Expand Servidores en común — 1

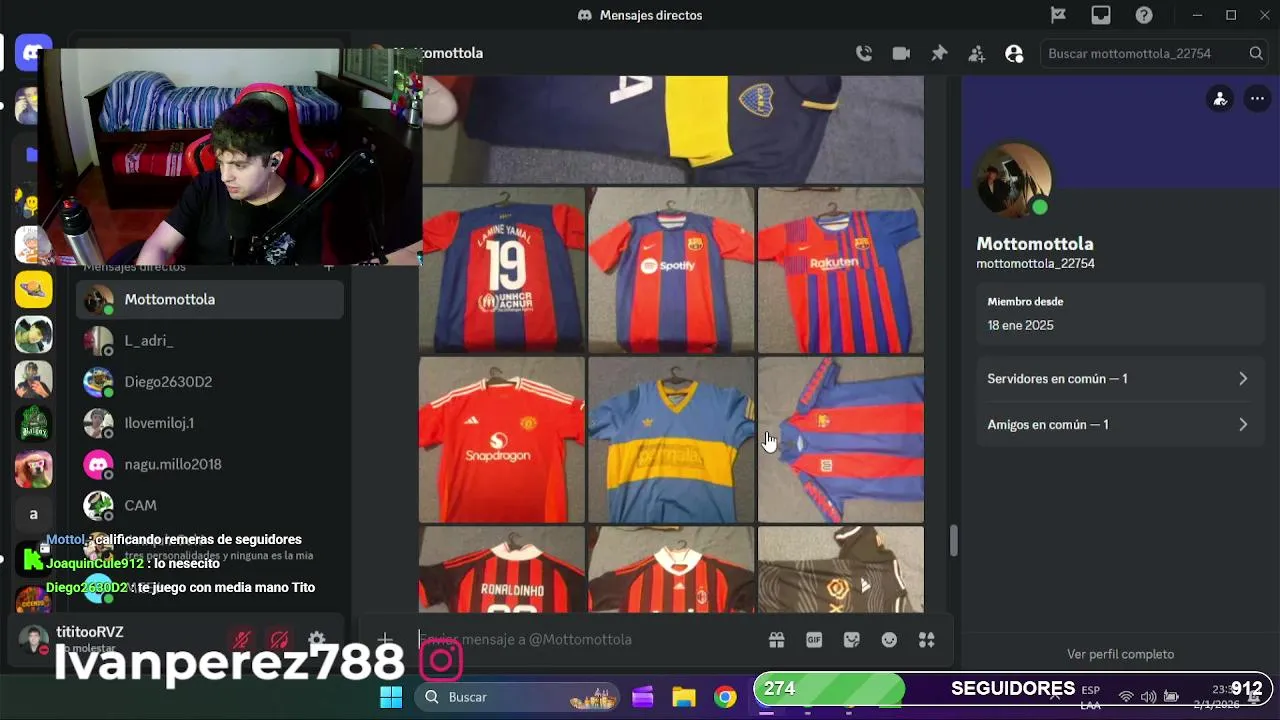[1119, 379]
